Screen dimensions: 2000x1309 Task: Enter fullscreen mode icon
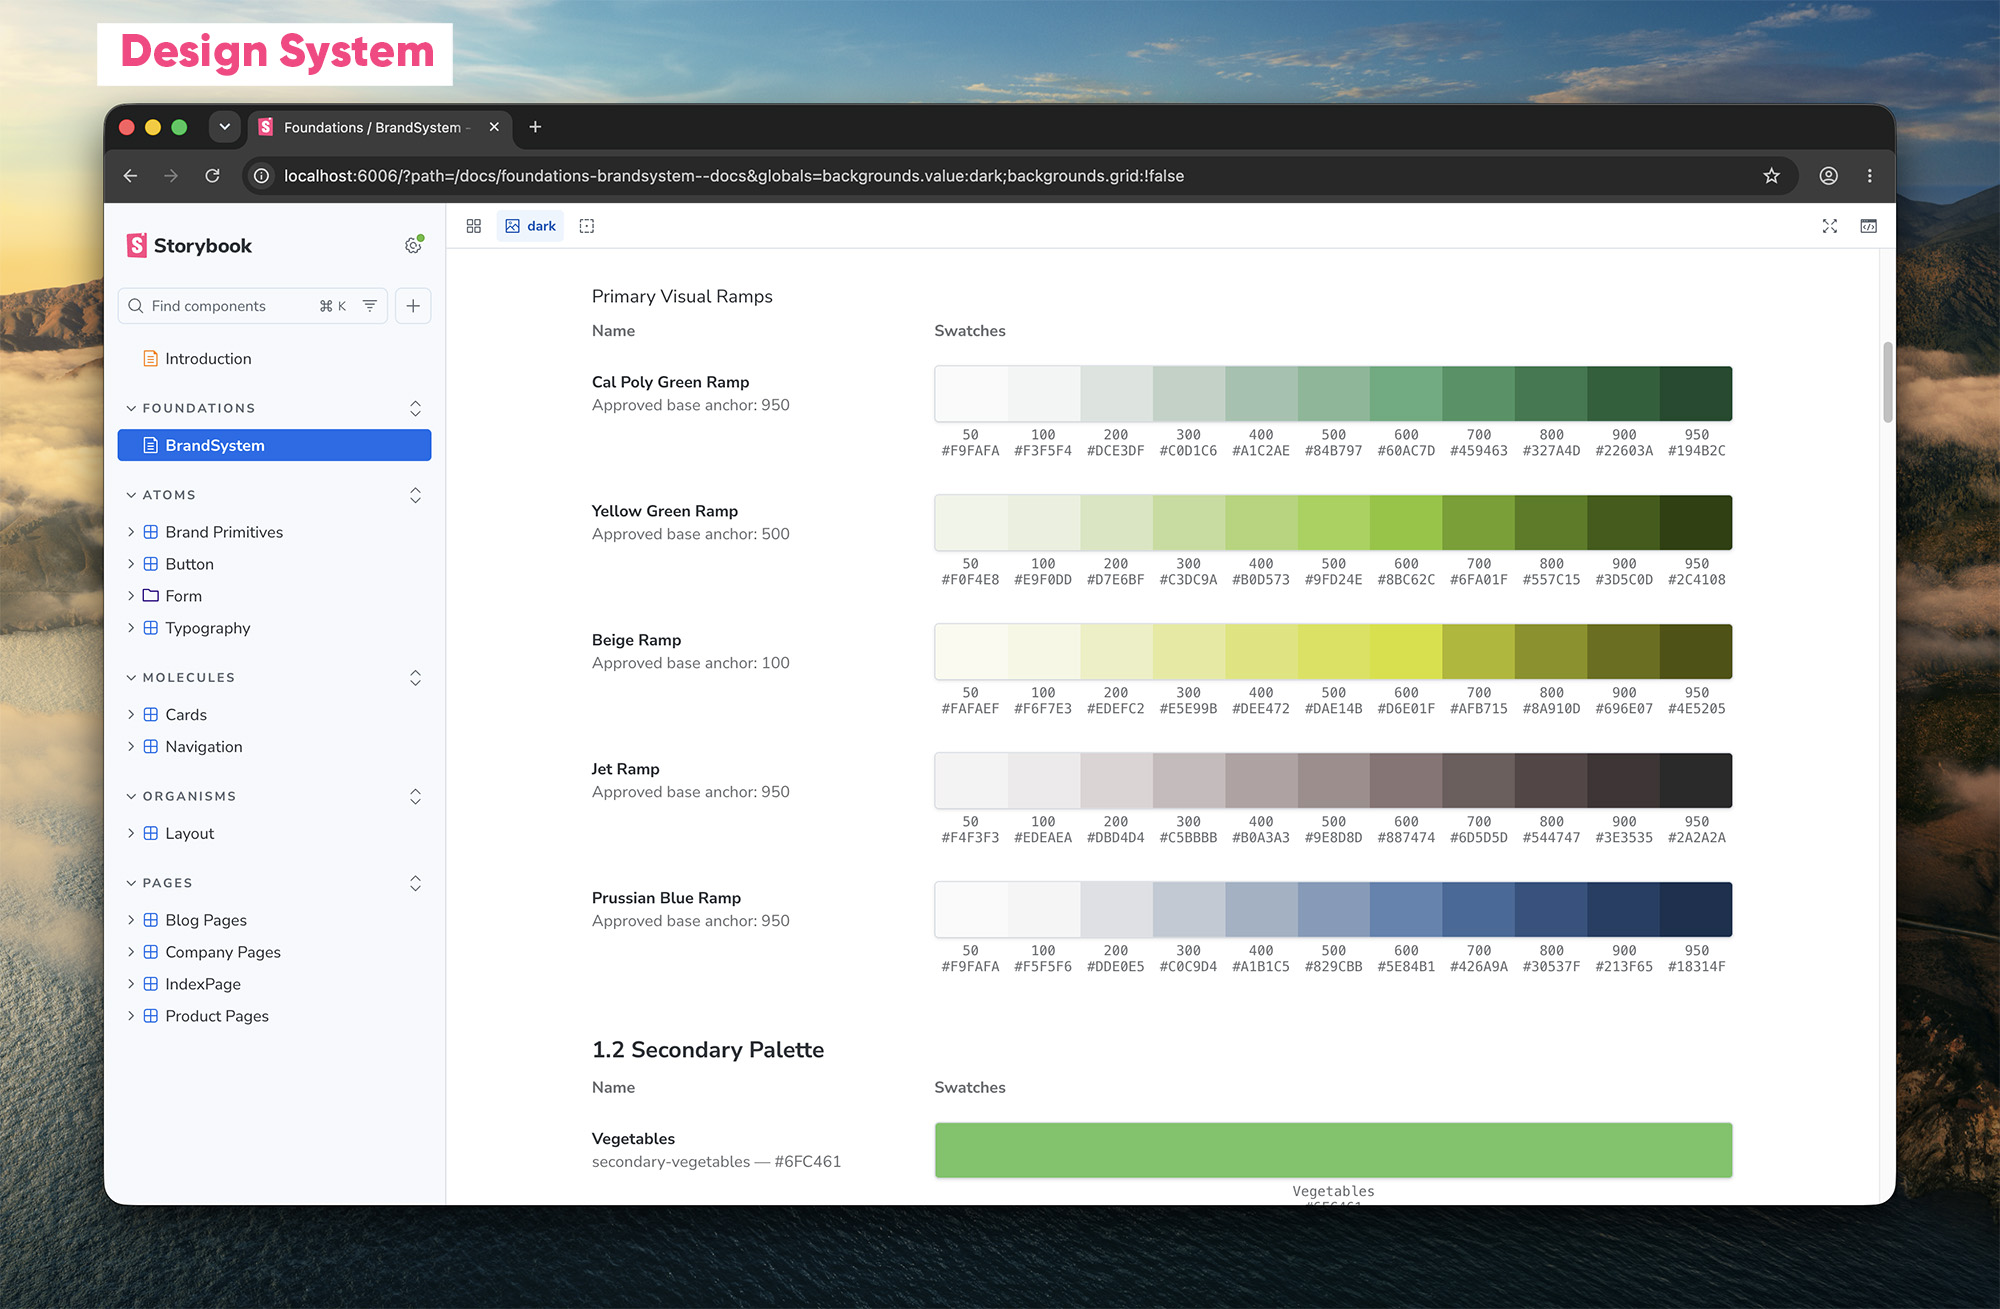pyautogui.click(x=1829, y=226)
